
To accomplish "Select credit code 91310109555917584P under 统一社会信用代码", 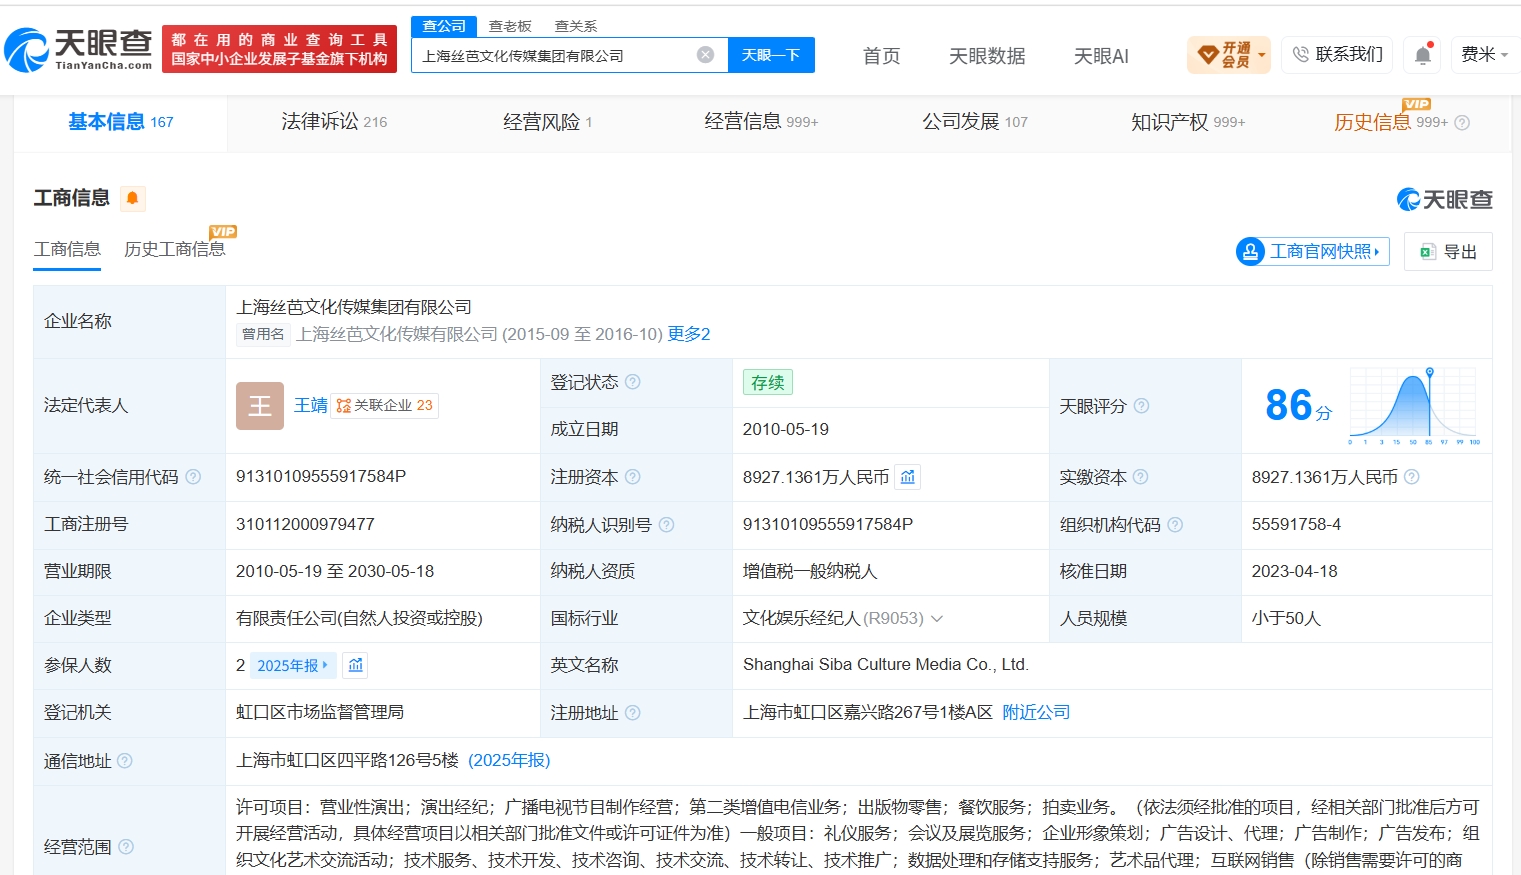I will (x=321, y=477).
